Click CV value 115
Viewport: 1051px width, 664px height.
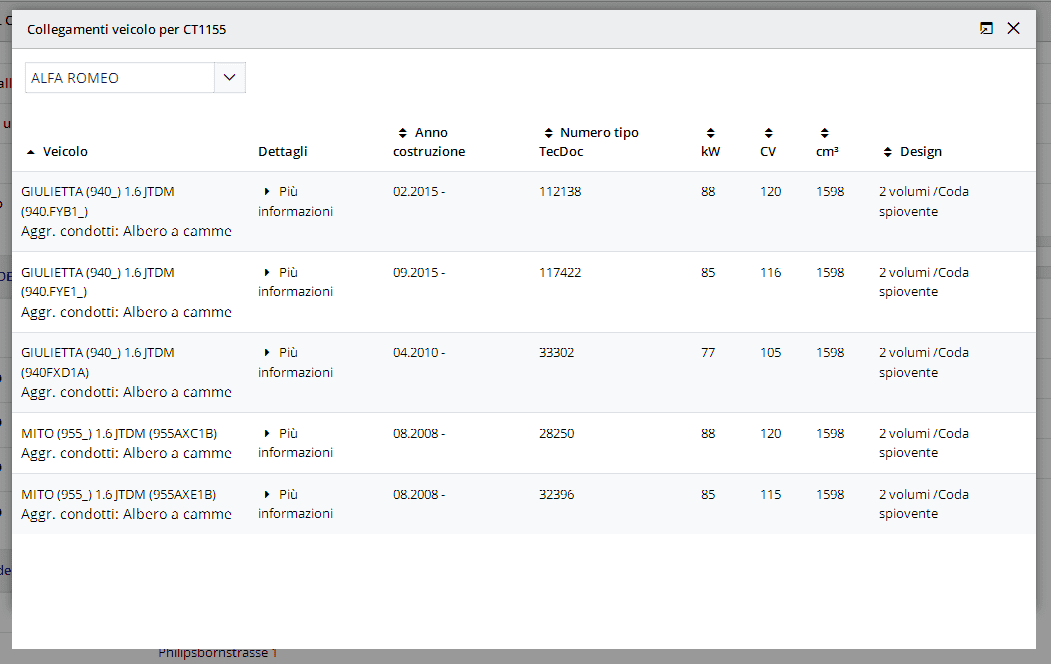[x=771, y=494]
